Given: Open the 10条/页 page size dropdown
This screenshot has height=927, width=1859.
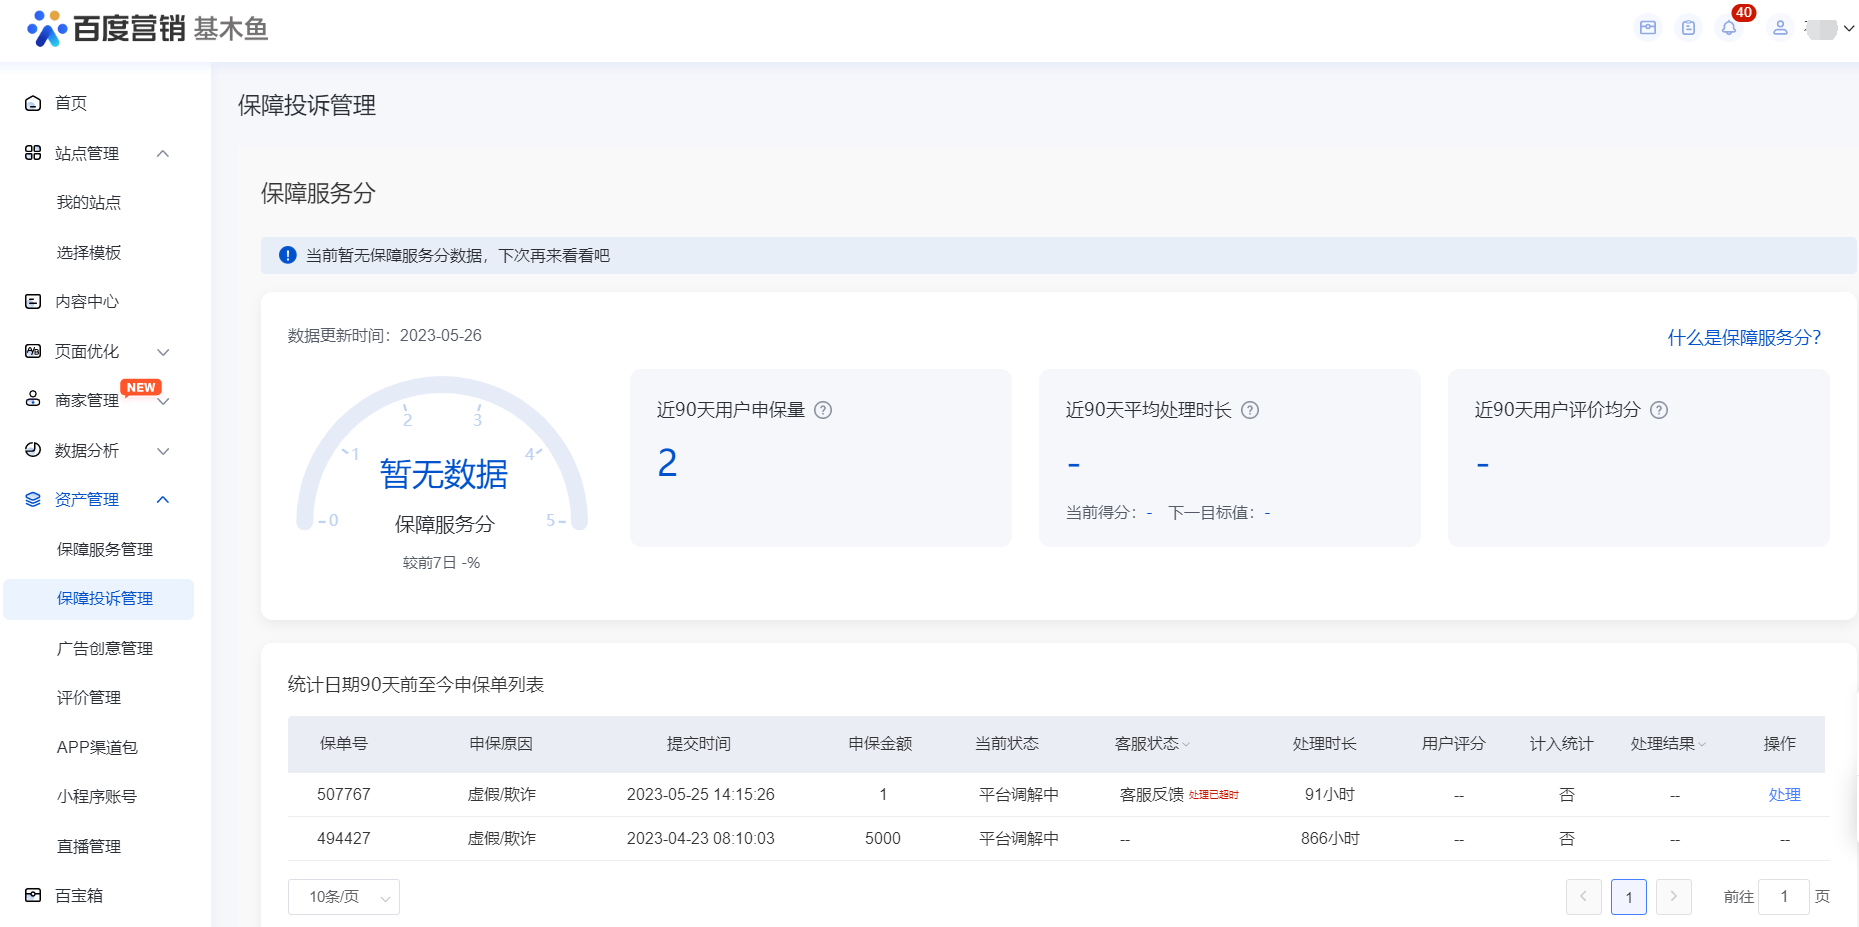Looking at the screenshot, I should 343,897.
